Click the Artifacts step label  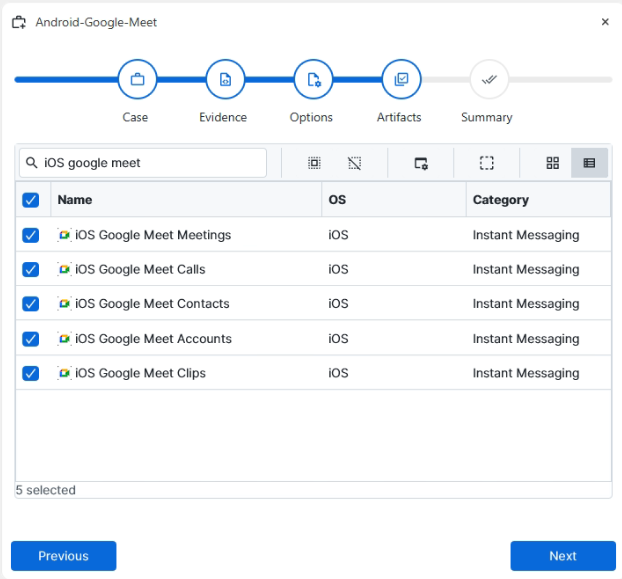tap(399, 117)
